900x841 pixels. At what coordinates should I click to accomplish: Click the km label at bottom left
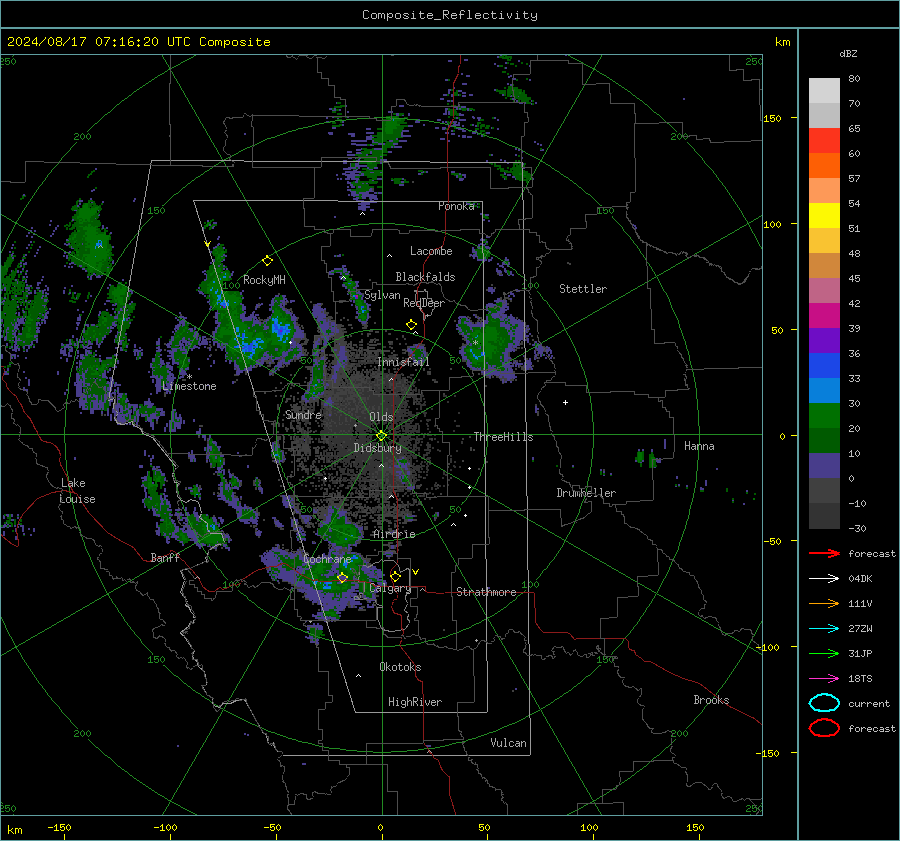[14, 830]
